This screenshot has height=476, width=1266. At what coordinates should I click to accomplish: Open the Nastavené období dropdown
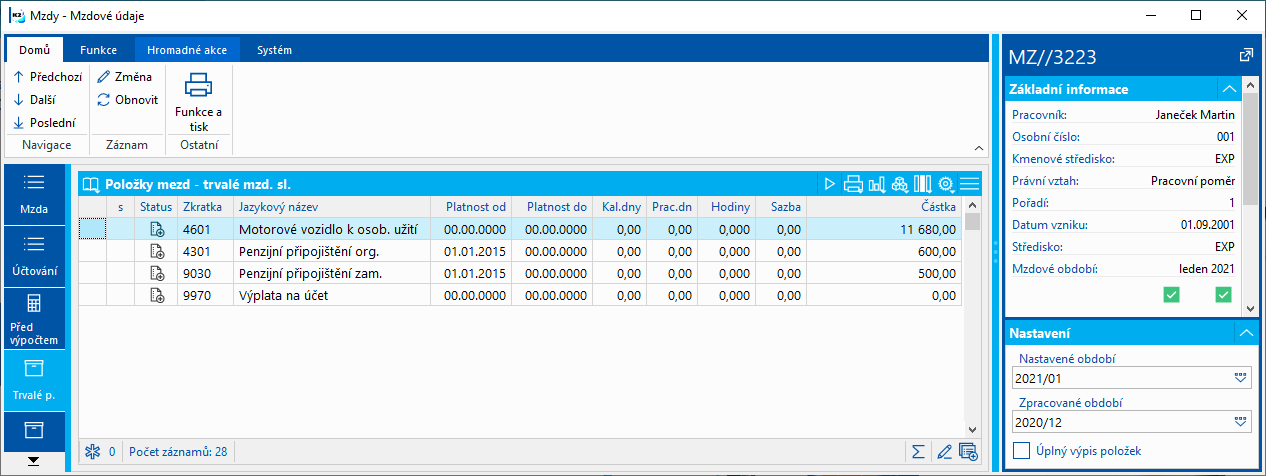1241,379
